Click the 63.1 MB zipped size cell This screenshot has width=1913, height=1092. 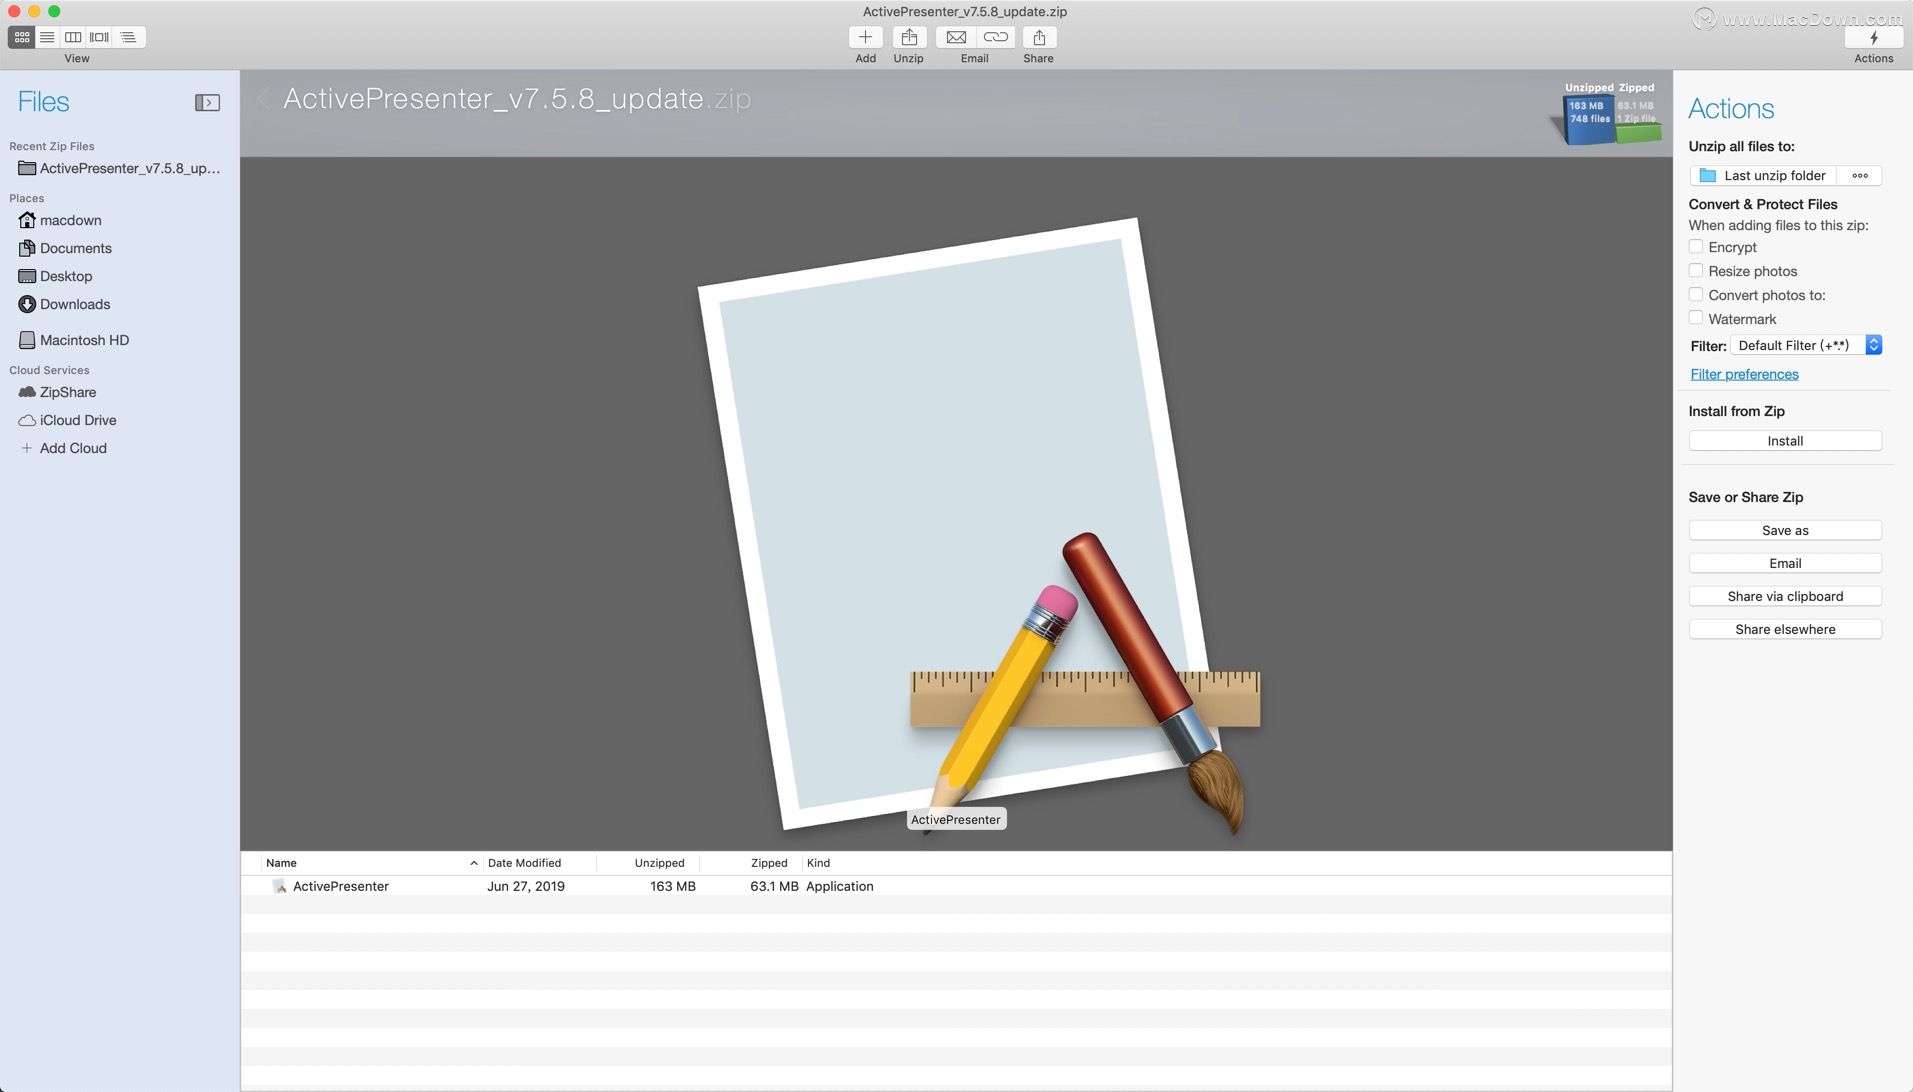click(774, 886)
